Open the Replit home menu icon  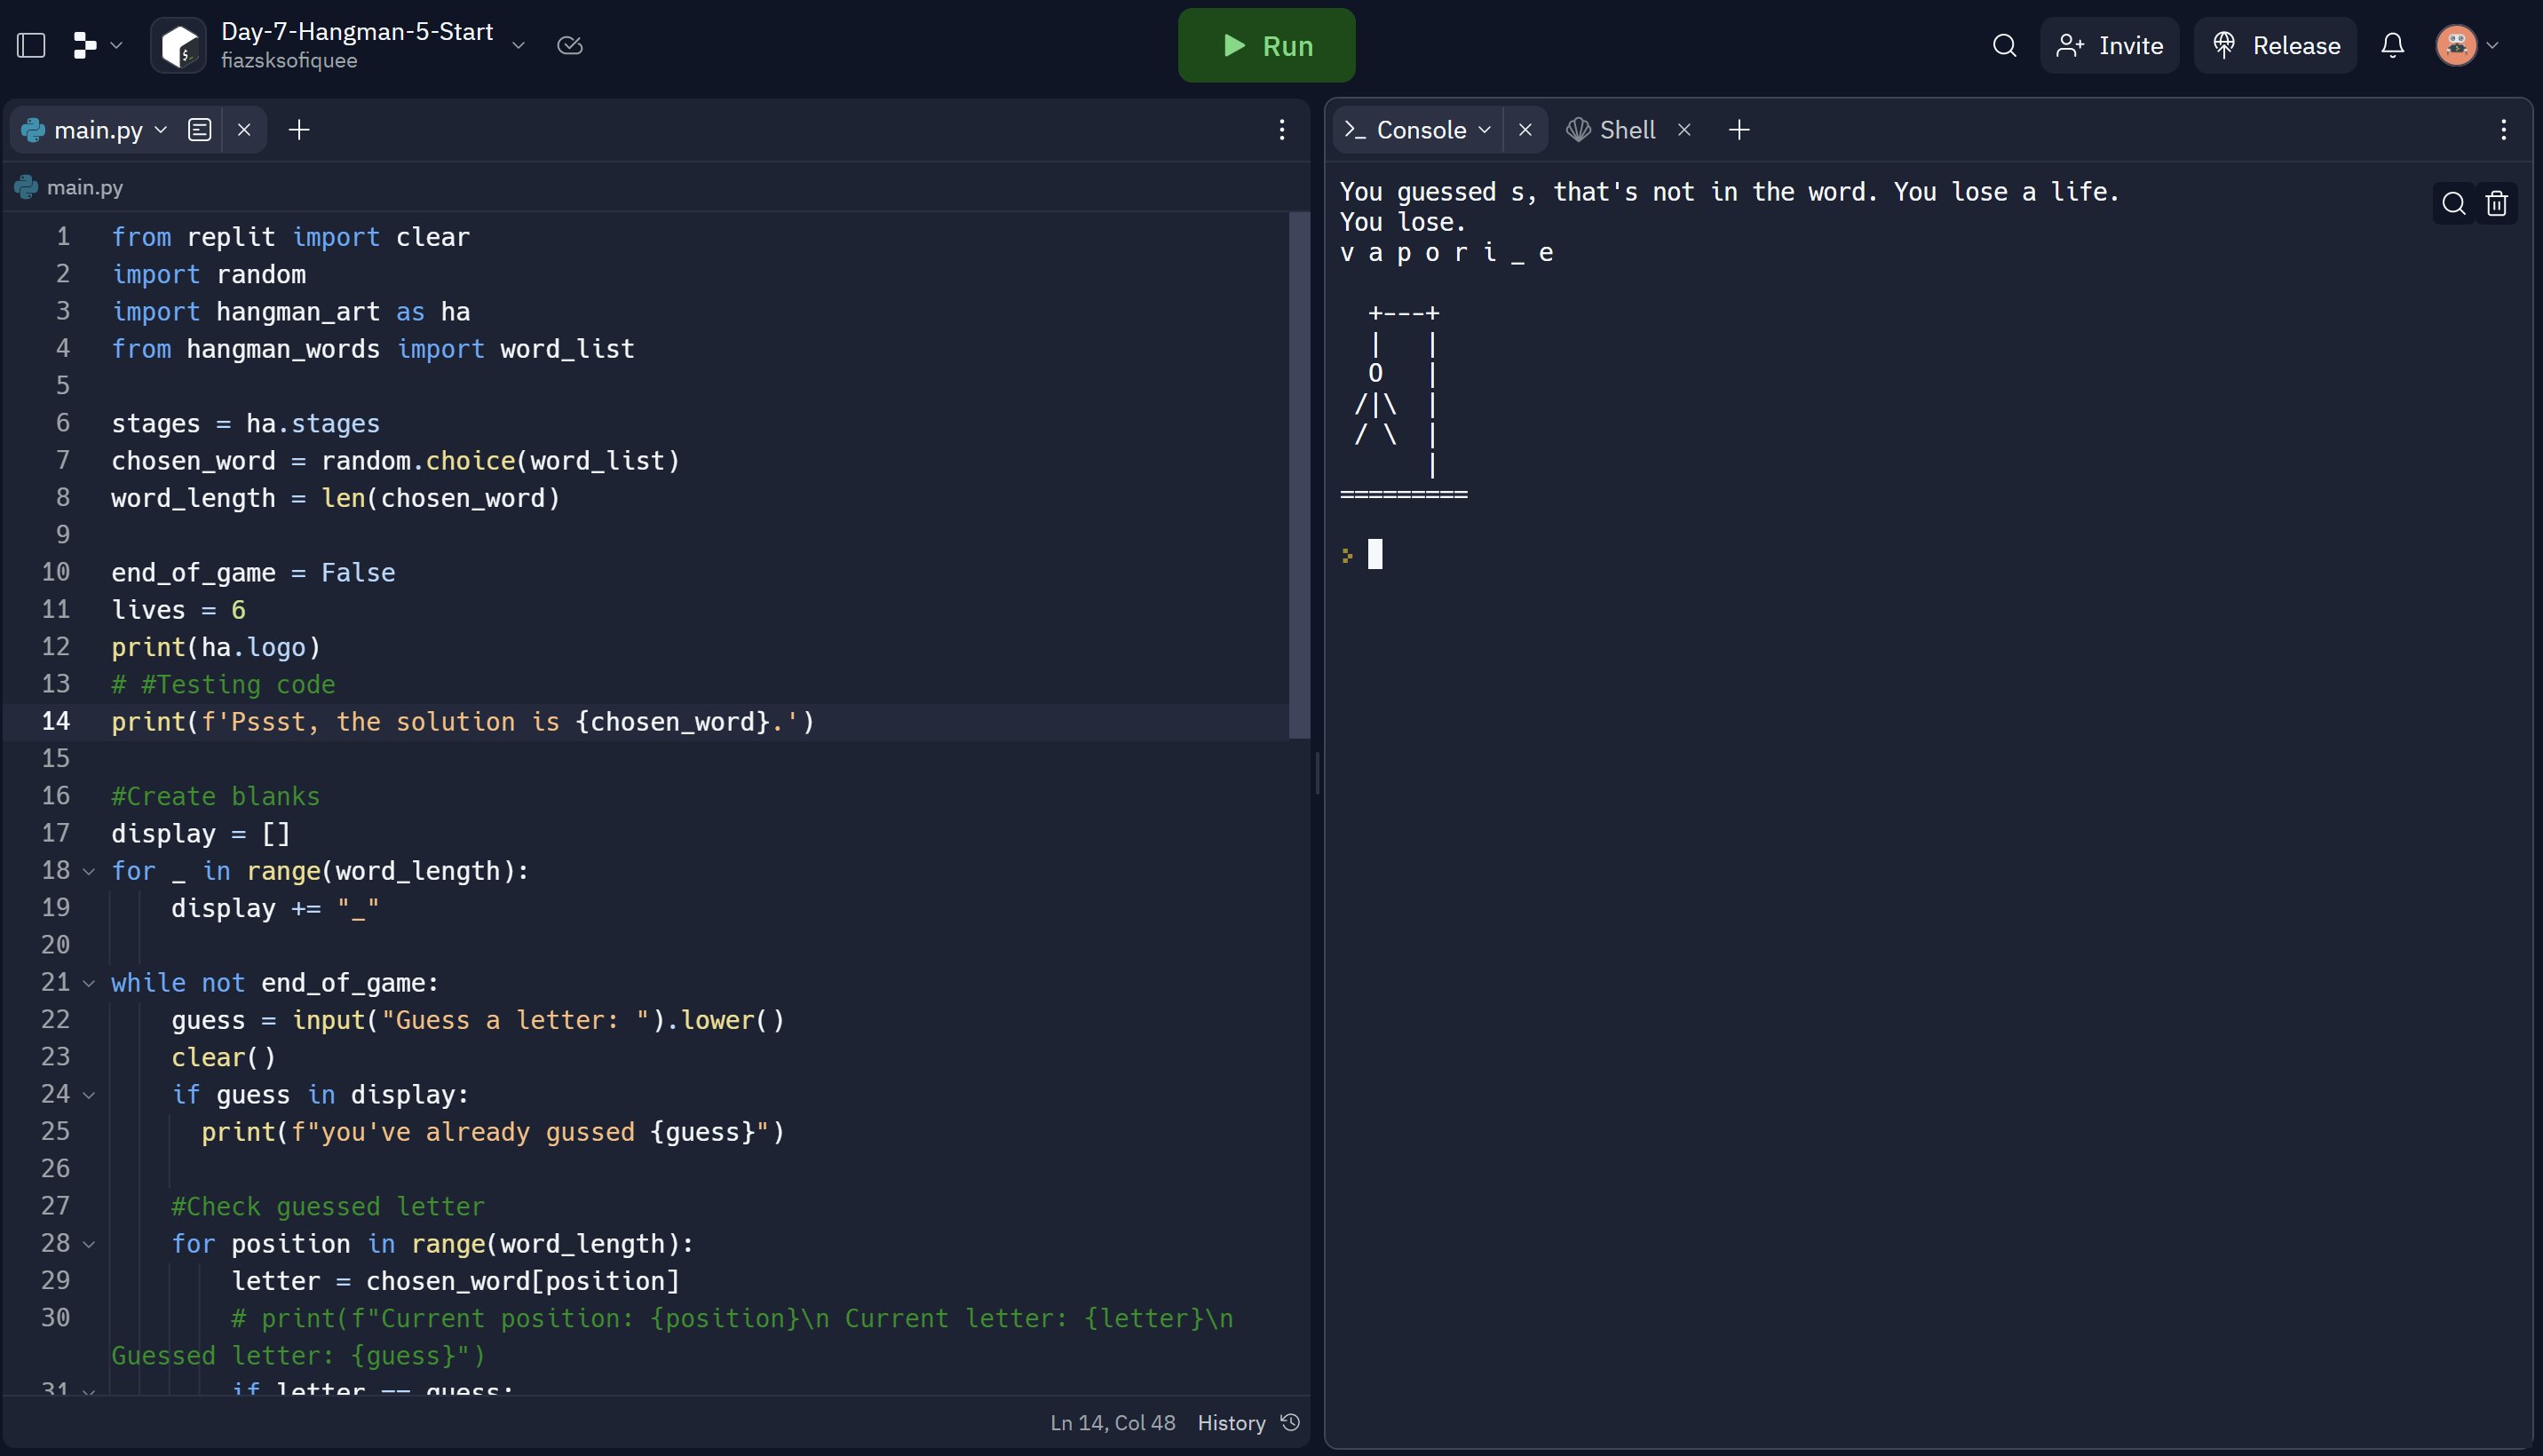point(86,46)
